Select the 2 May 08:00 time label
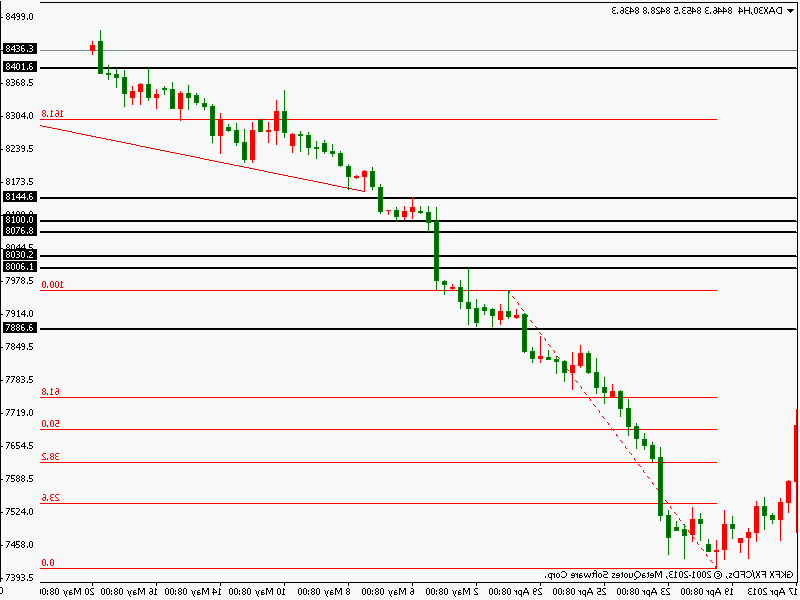This screenshot has width=800, height=600. click(452, 592)
